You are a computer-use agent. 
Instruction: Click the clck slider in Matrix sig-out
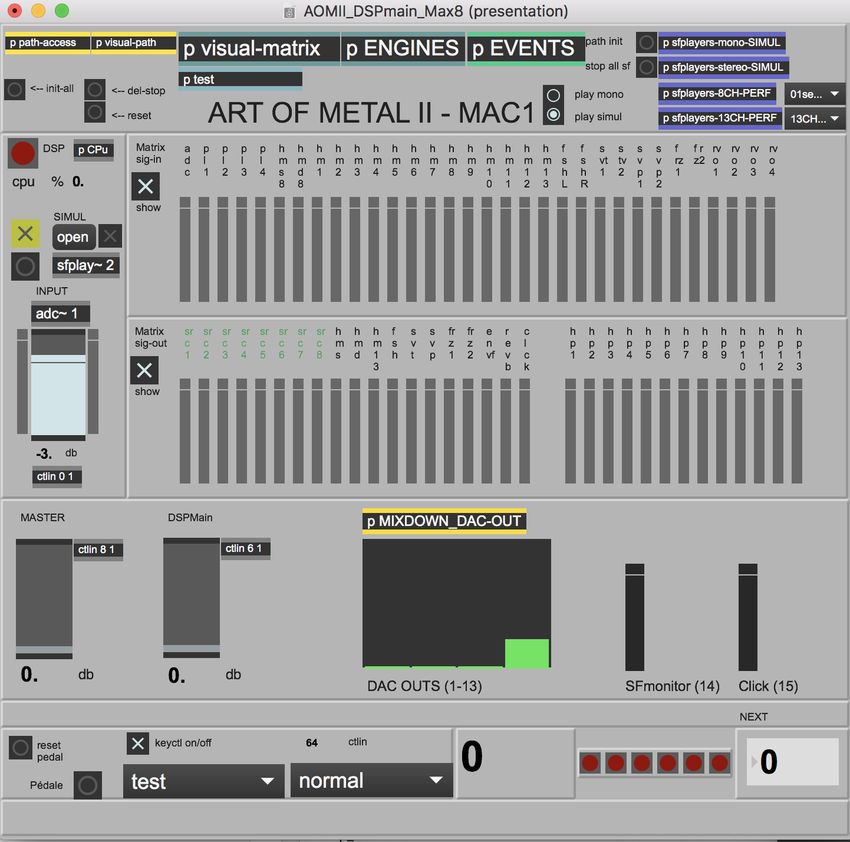click(x=524, y=431)
